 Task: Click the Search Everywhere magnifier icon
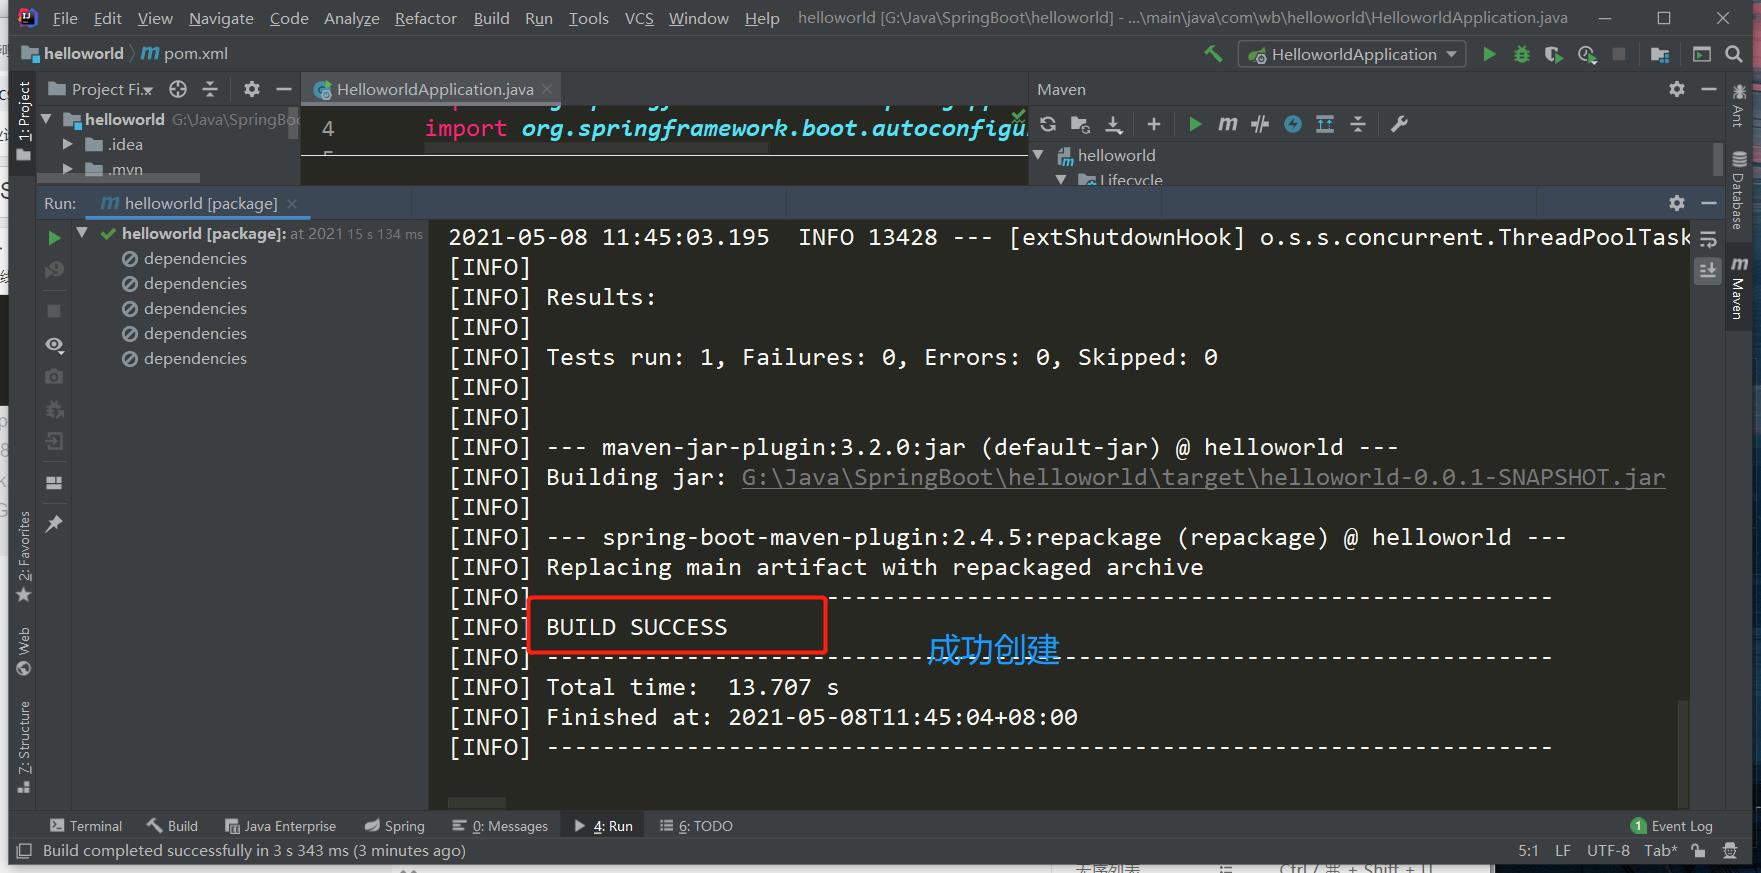[1734, 54]
